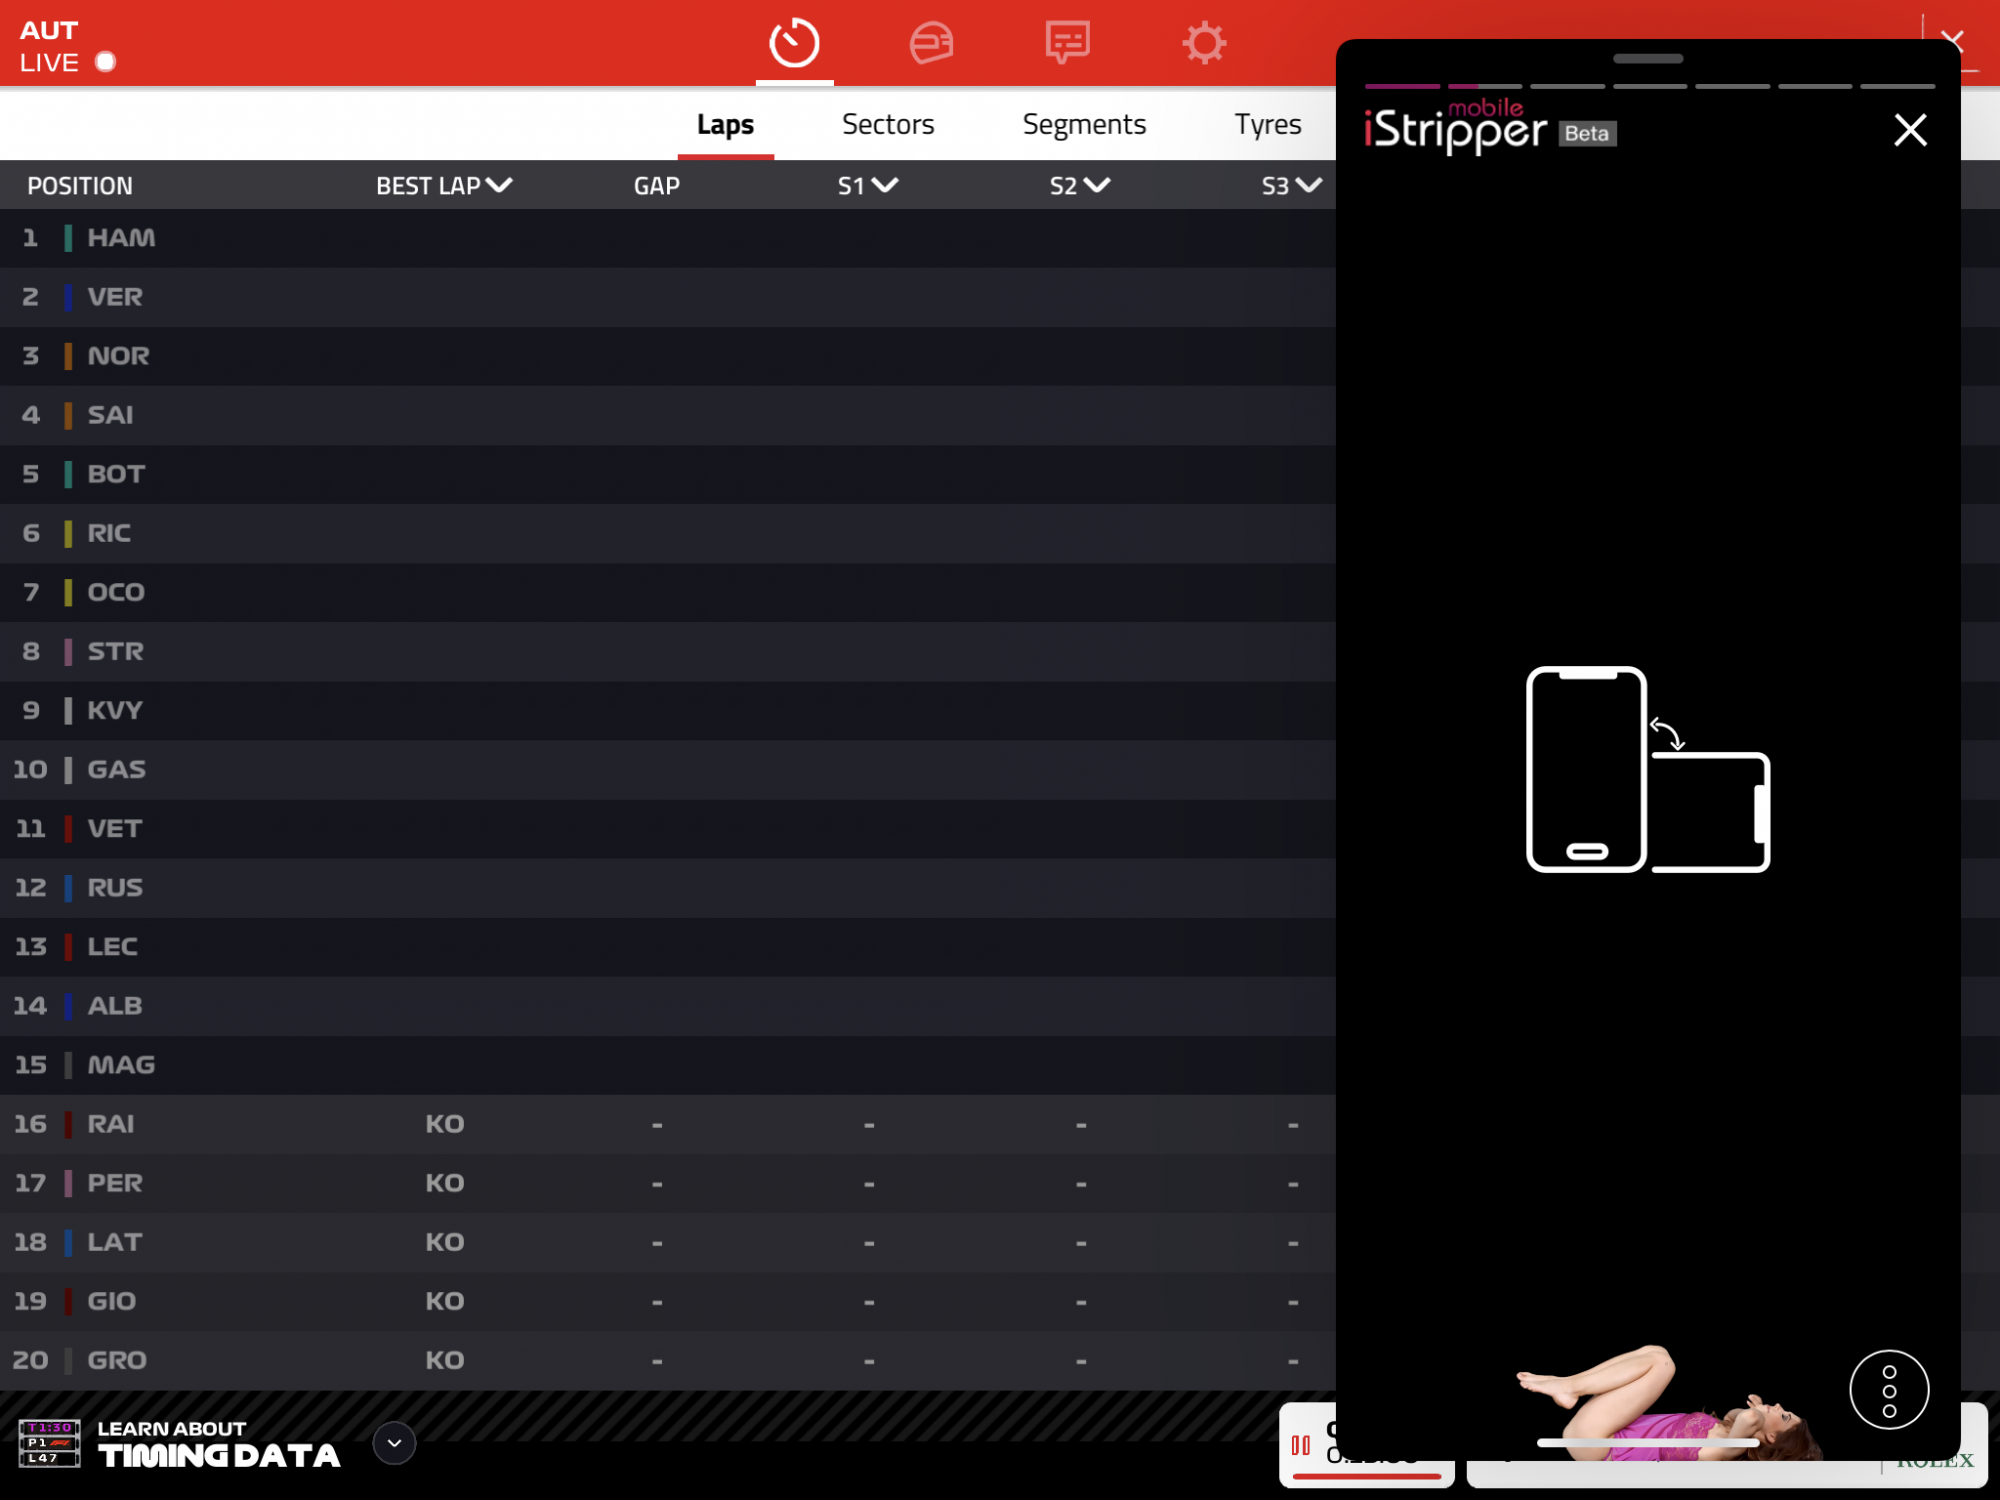Toggle the LIVE indicator dot
Screen dimensions: 2000x1500
105,62
